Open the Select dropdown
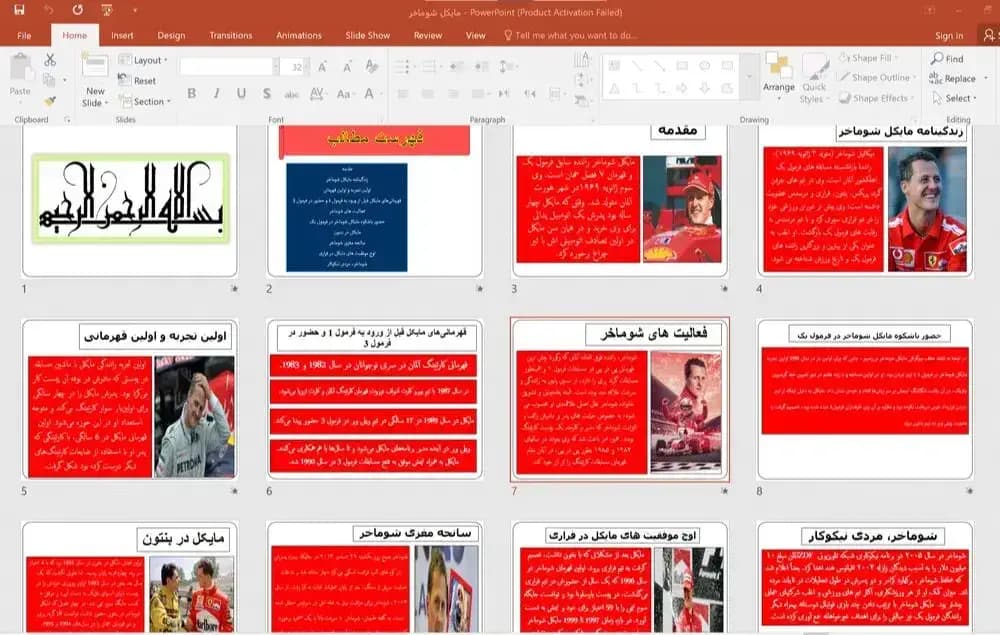The width and height of the screenshot is (1000, 635). tap(954, 98)
